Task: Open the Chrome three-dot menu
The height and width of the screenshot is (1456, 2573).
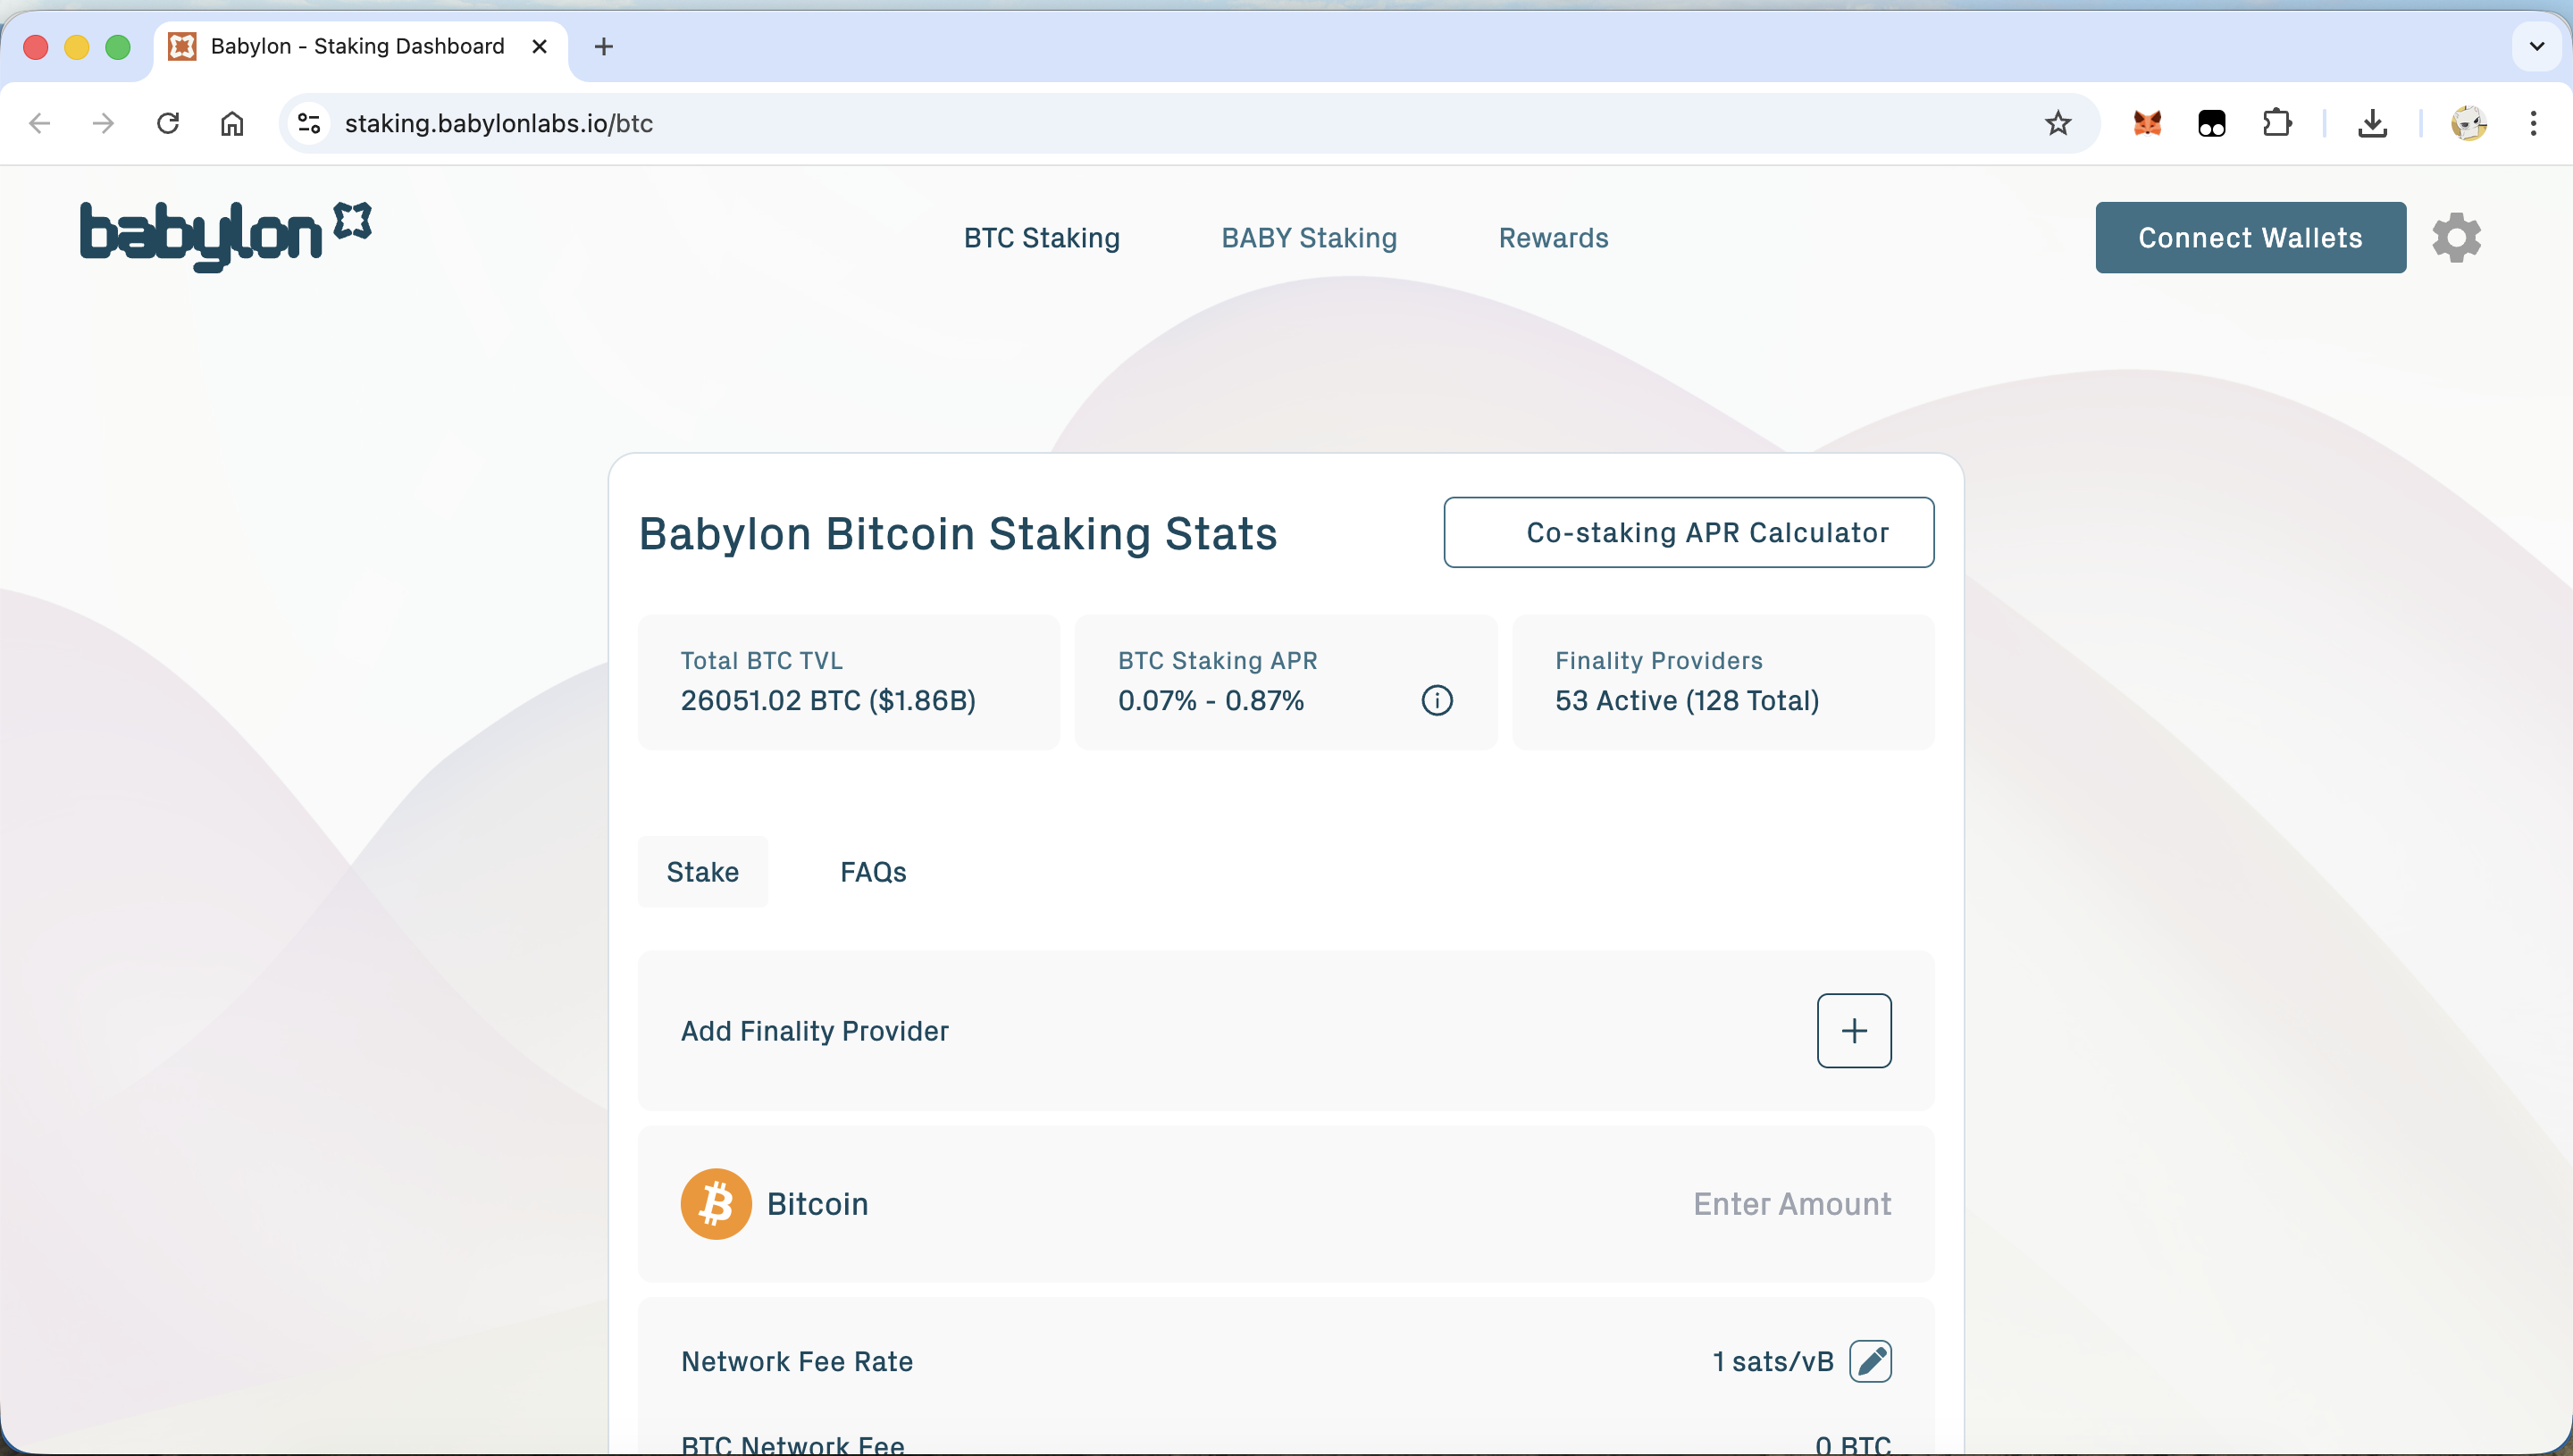Action: (x=2532, y=123)
